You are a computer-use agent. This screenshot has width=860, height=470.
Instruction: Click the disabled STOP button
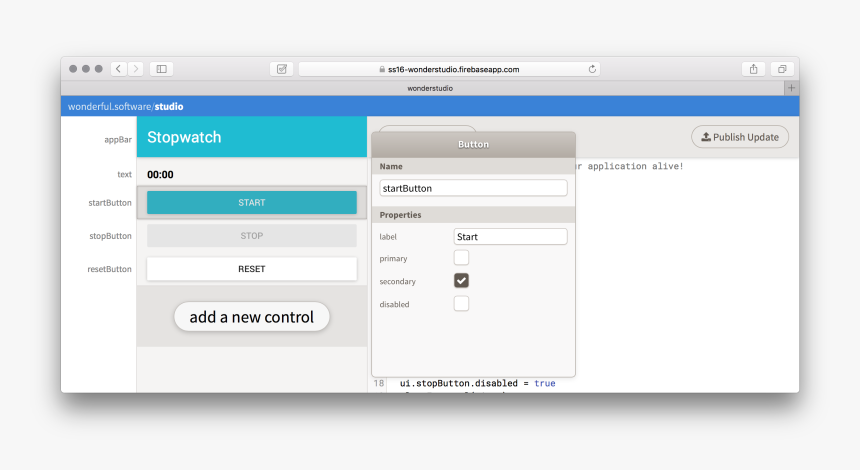point(252,236)
